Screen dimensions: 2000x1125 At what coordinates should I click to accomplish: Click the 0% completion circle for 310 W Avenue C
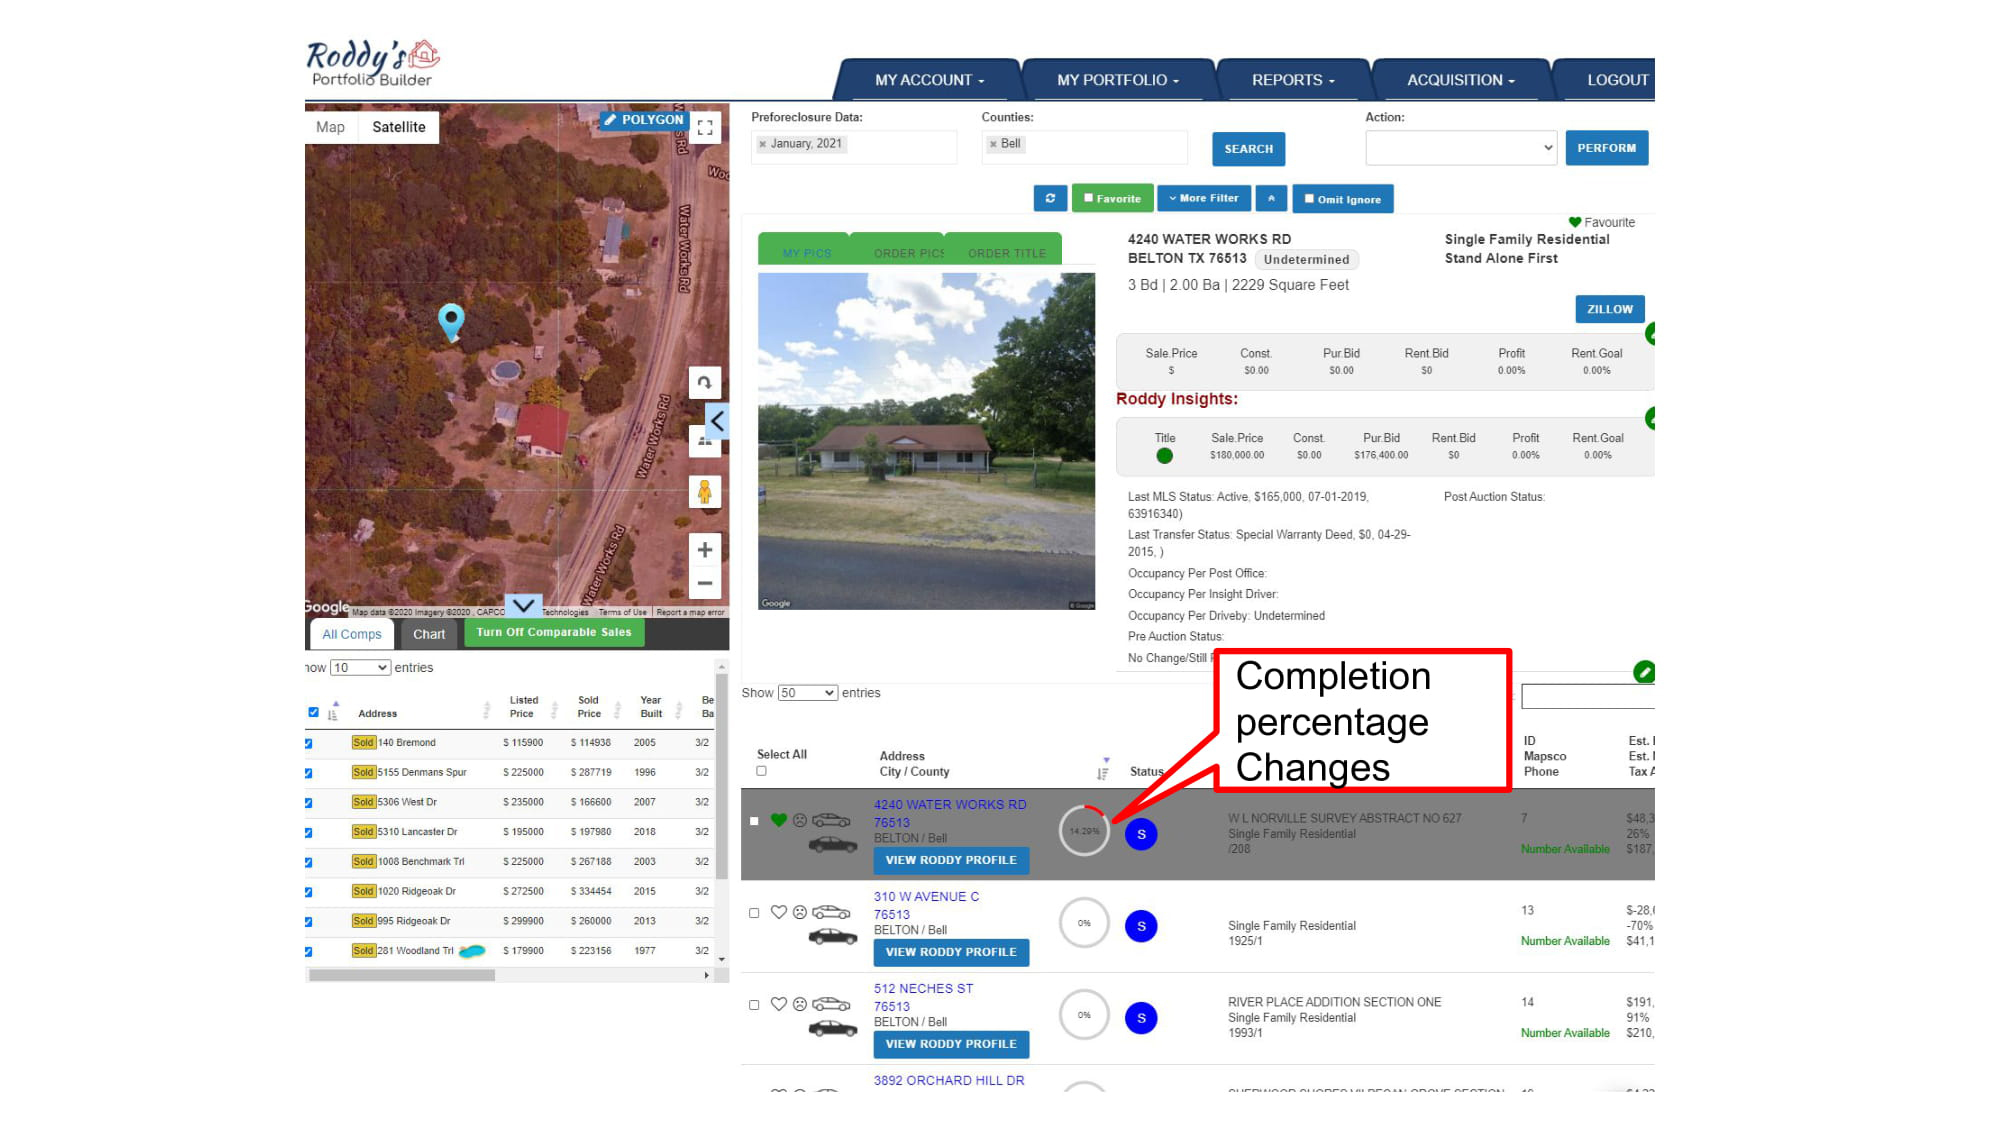tap(1084, 923)
